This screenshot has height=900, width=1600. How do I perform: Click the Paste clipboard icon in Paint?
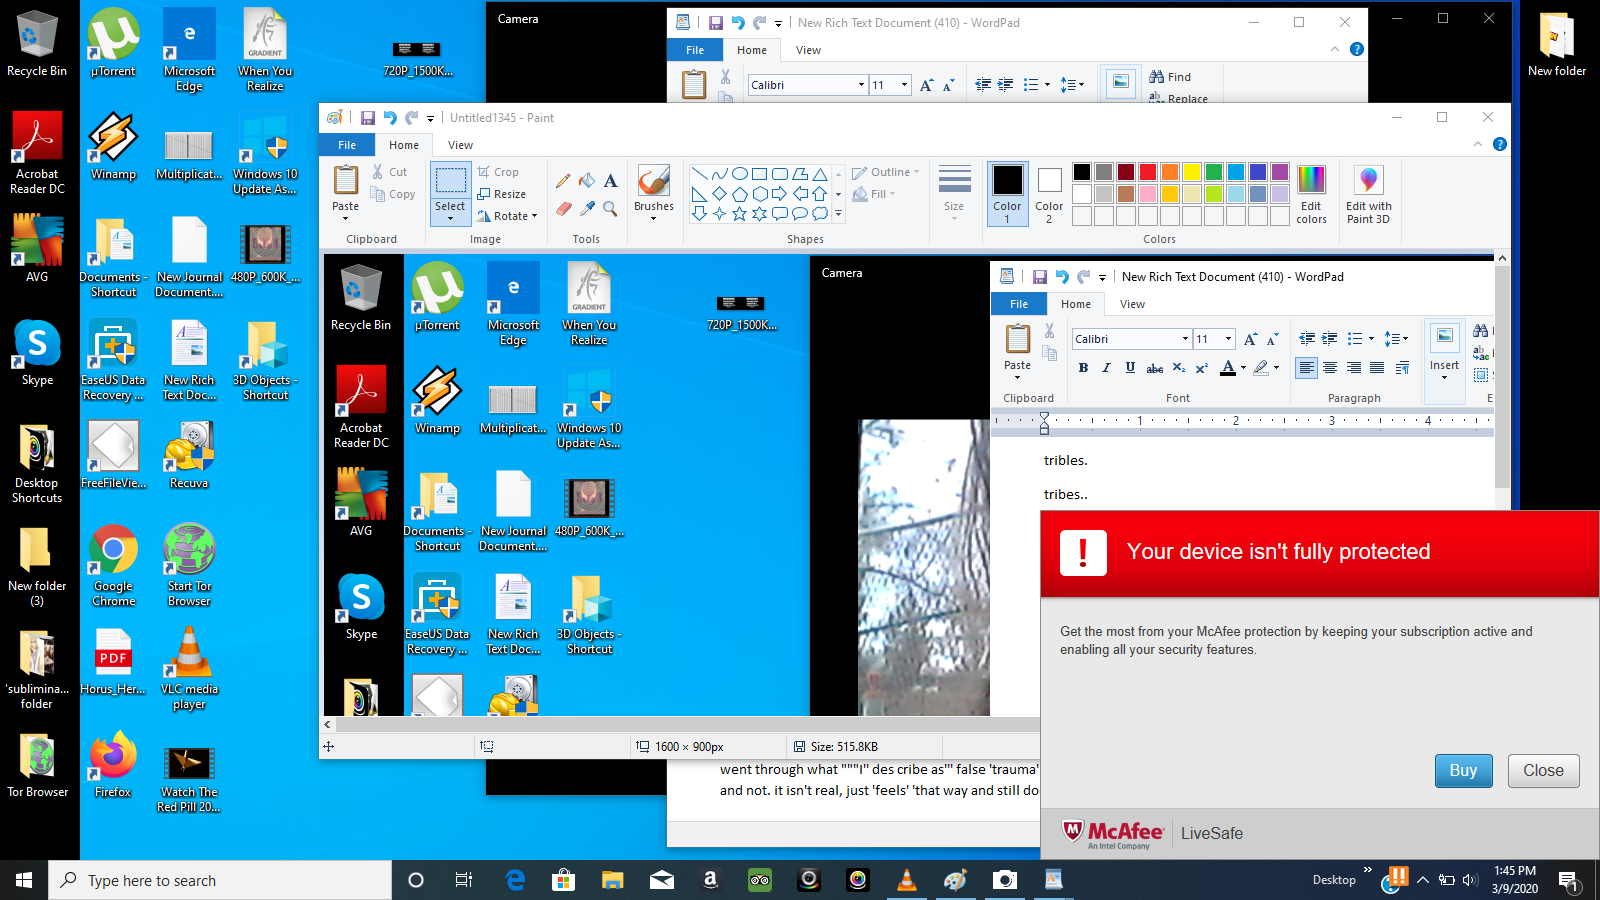[x=346, y=180]
